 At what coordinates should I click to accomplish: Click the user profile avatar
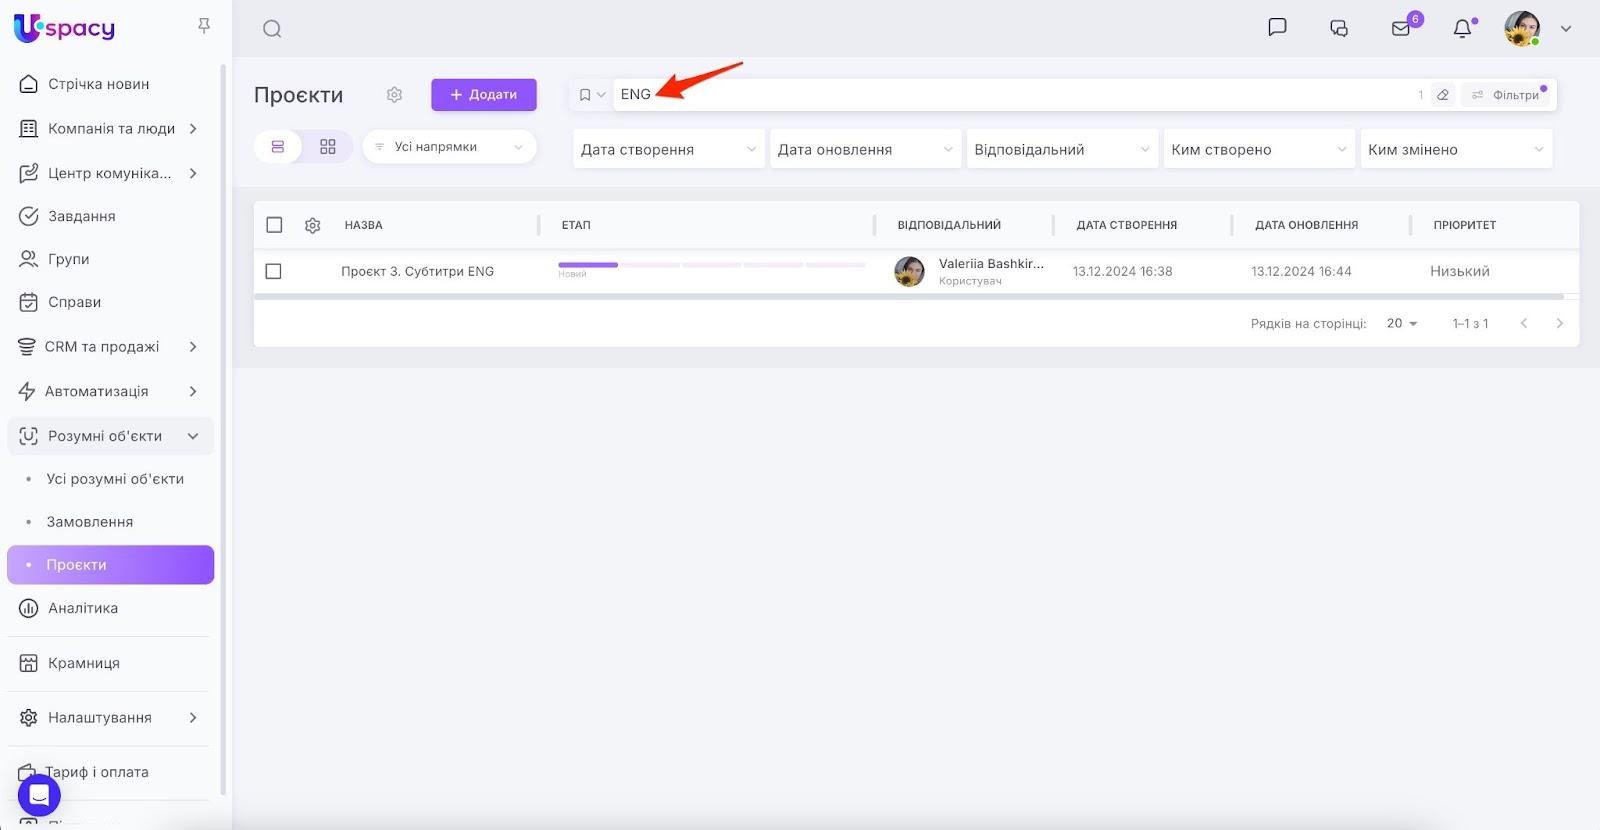point(1522,28)
